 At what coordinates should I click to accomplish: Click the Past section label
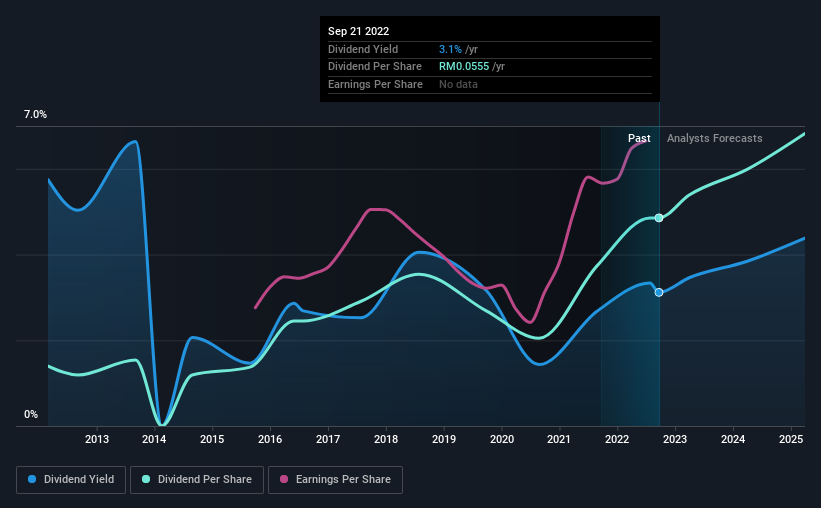(639, 138)
